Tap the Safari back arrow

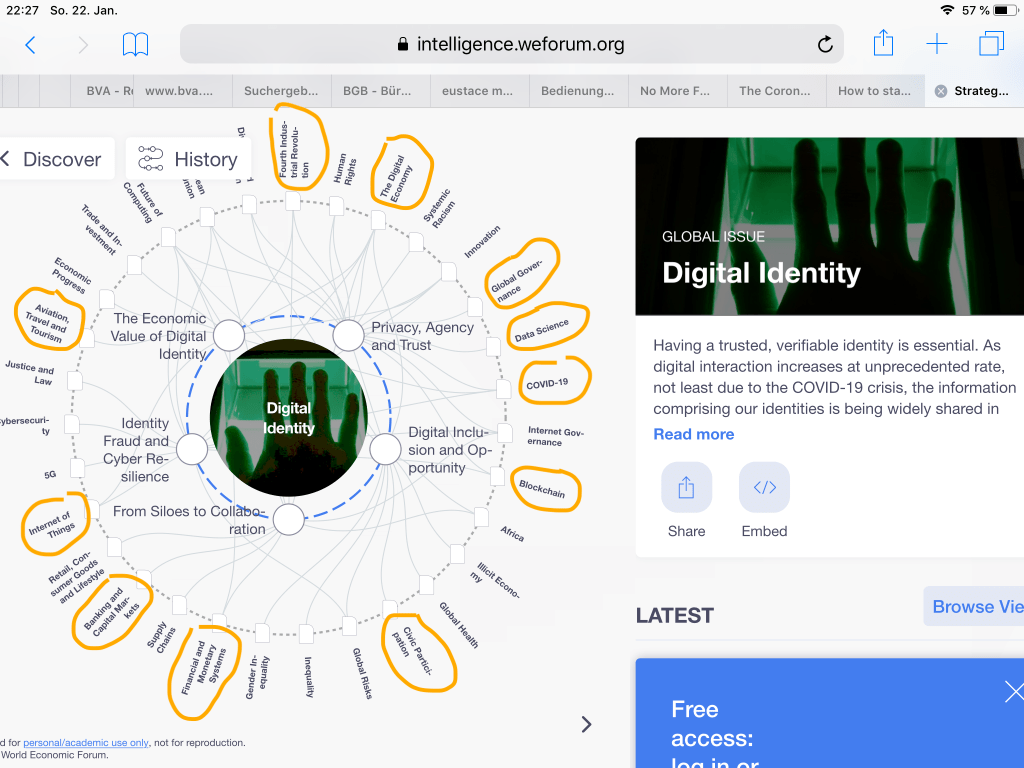[30, 44]
